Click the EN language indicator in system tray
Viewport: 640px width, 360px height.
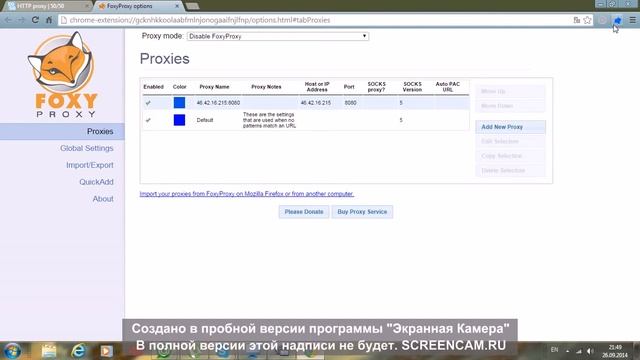pyautogui.click(x=554, y=350)
